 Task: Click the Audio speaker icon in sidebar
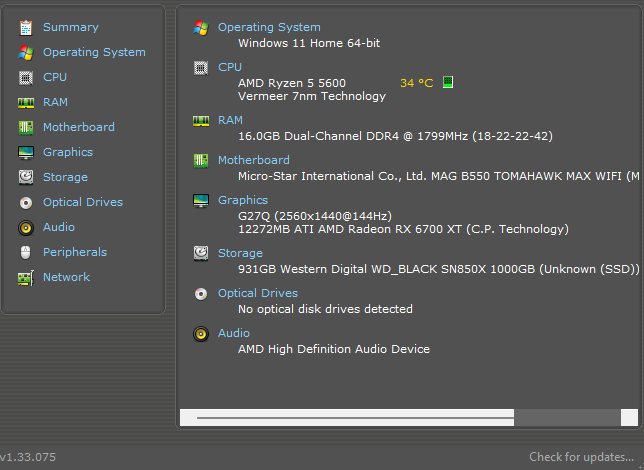tap(25, 227)
